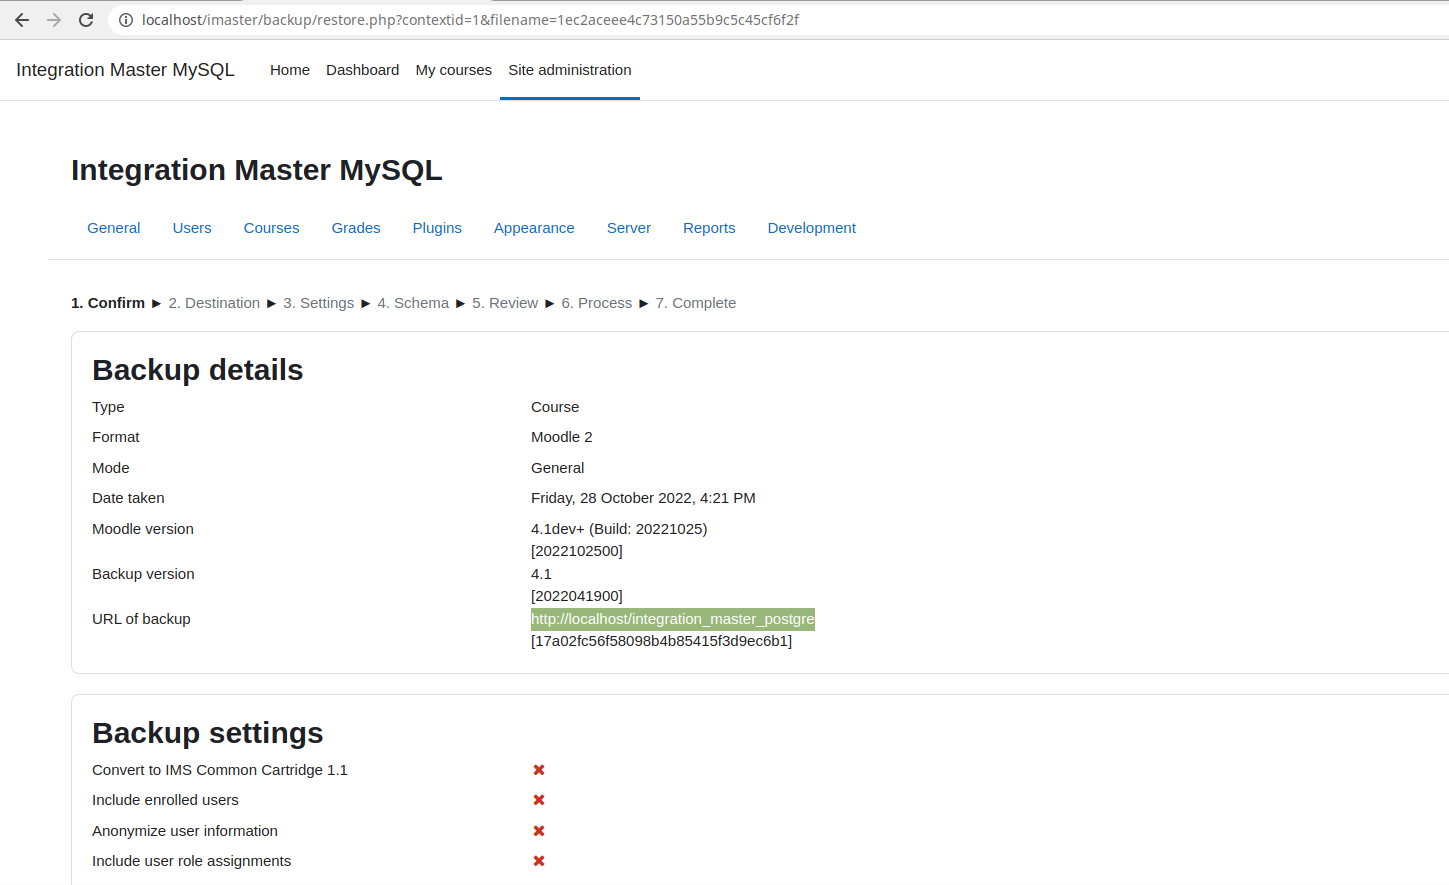Switch to the General admin tab
1449x885 pixels.
point(114,228)
